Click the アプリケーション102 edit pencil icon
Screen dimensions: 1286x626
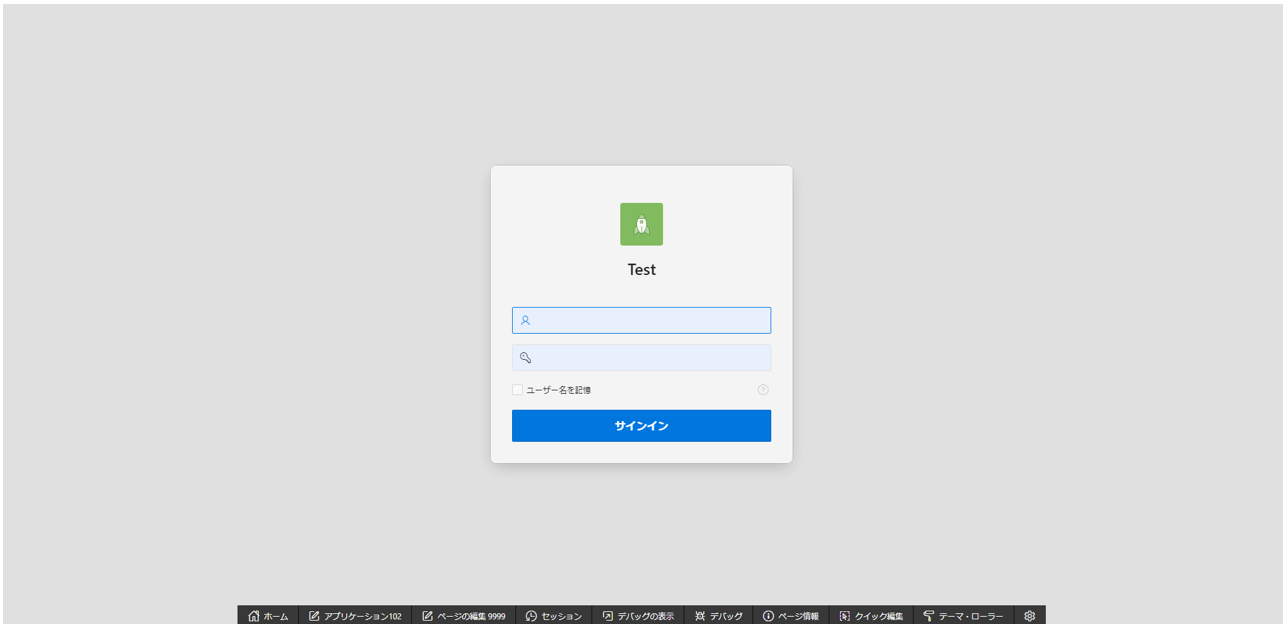(x=314, y=615)
